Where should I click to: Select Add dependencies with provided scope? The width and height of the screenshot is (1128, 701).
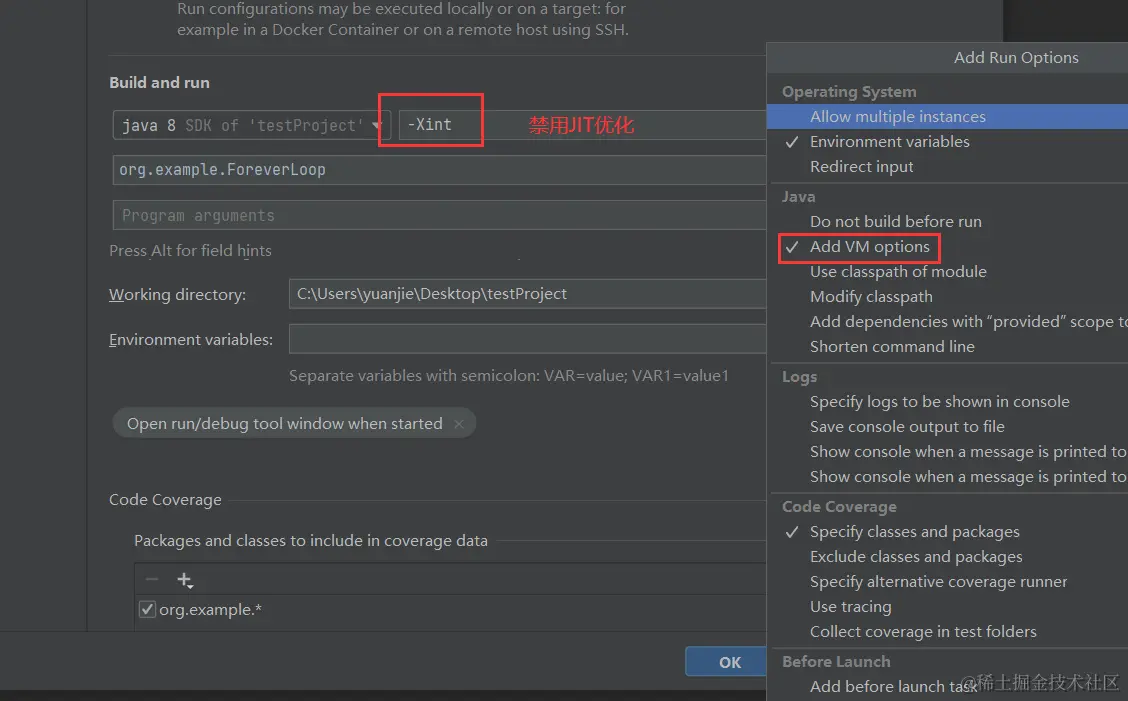point(947,322)
